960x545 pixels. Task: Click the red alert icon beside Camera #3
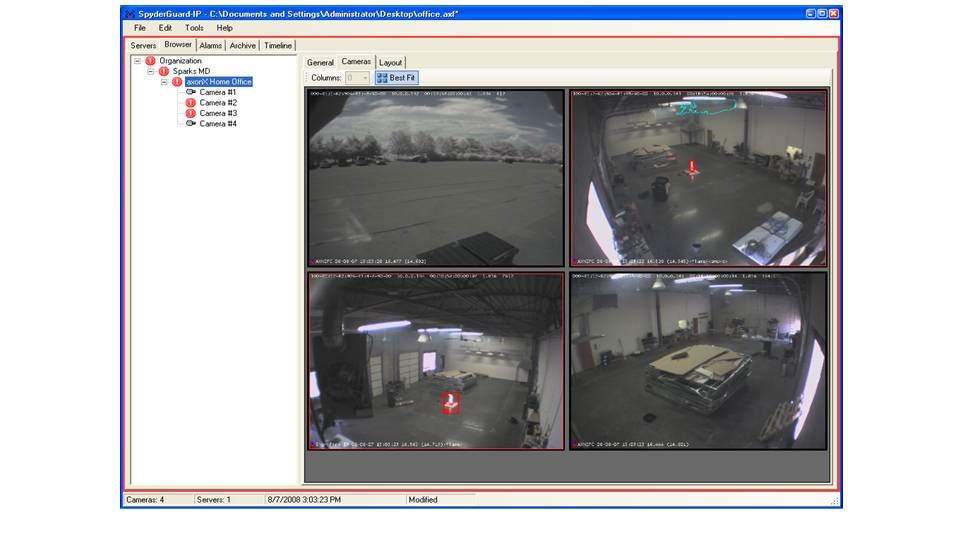click(190, 113)
